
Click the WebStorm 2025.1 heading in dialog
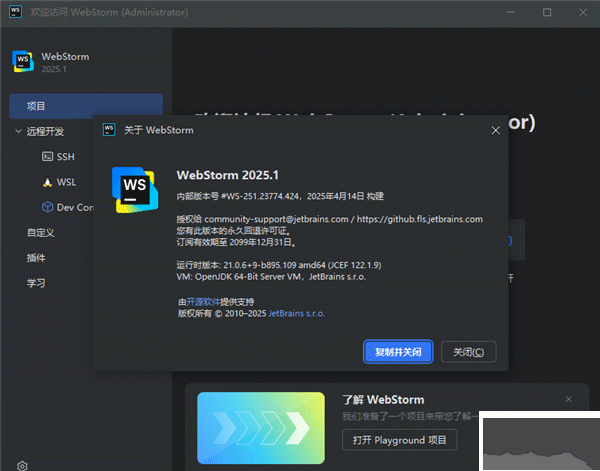[x=228, y=175]
